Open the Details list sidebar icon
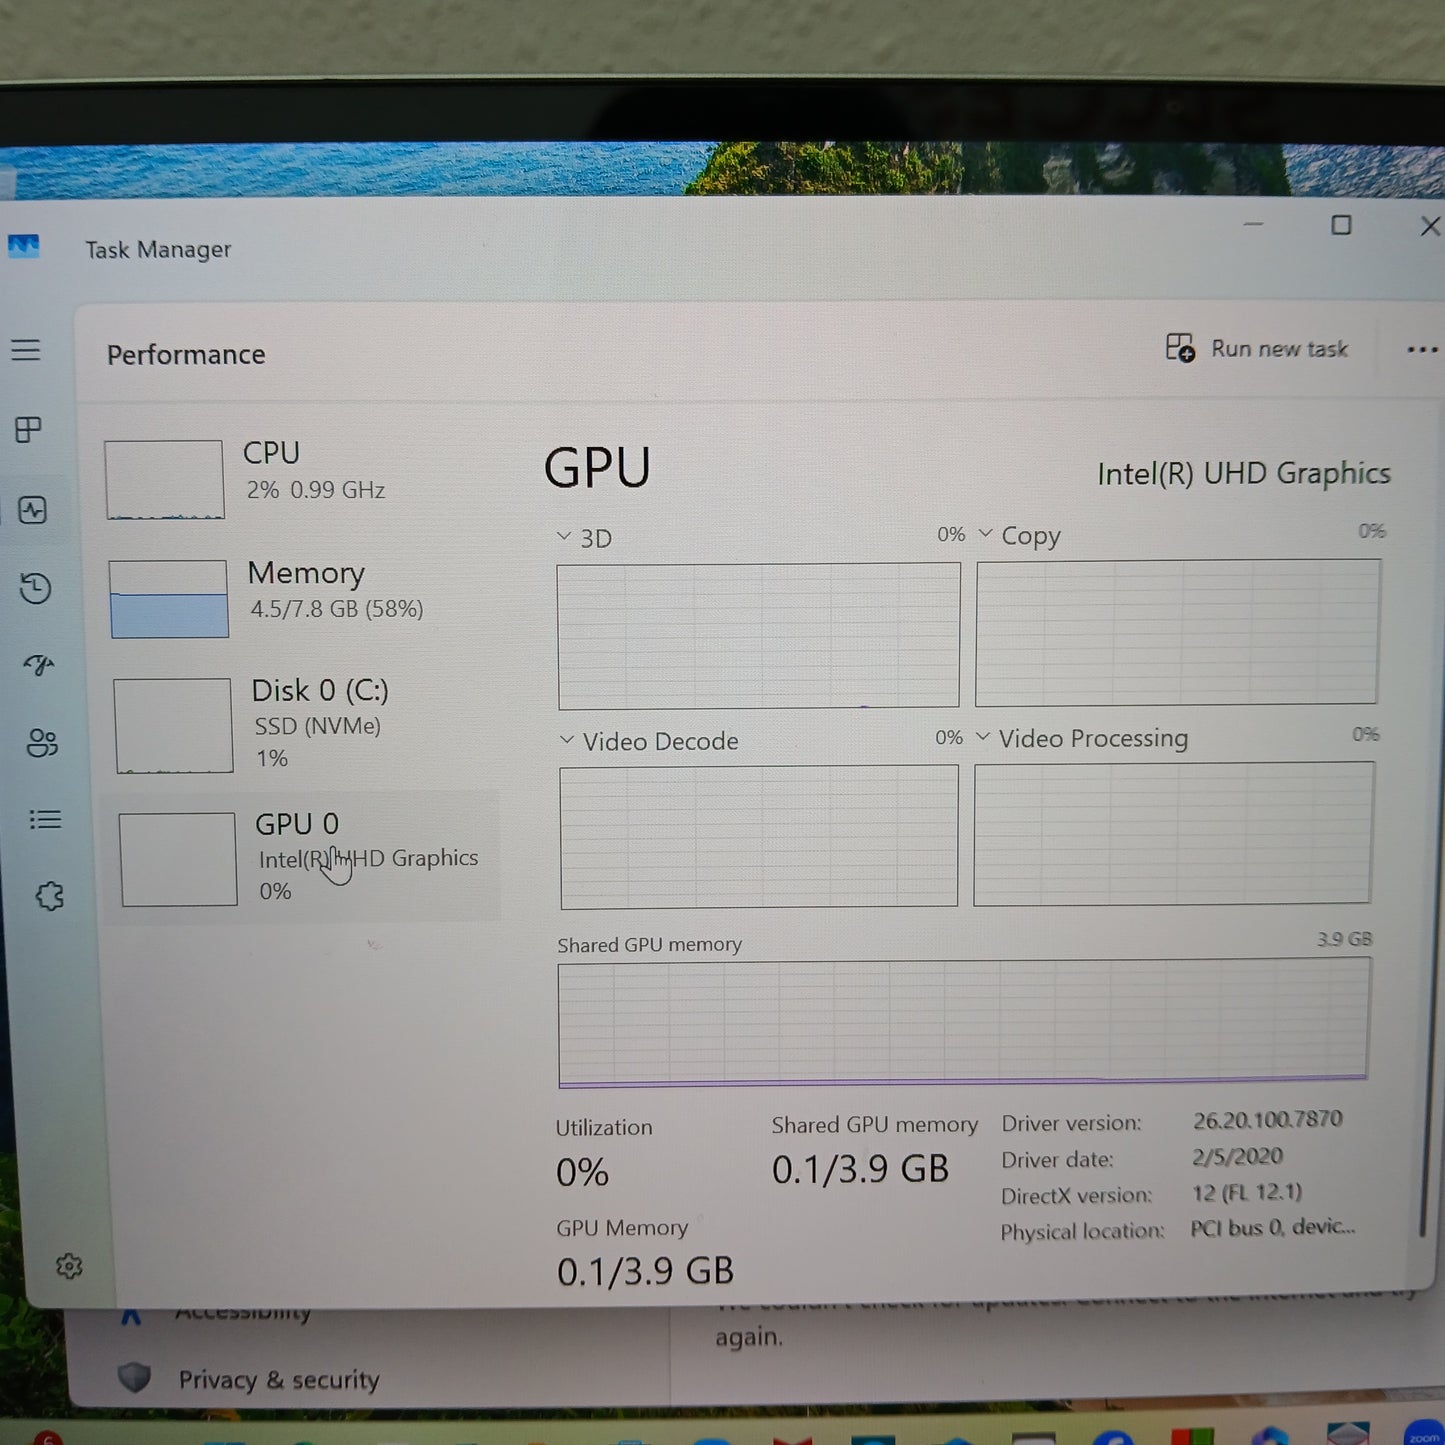 click(x=45, y=820)
